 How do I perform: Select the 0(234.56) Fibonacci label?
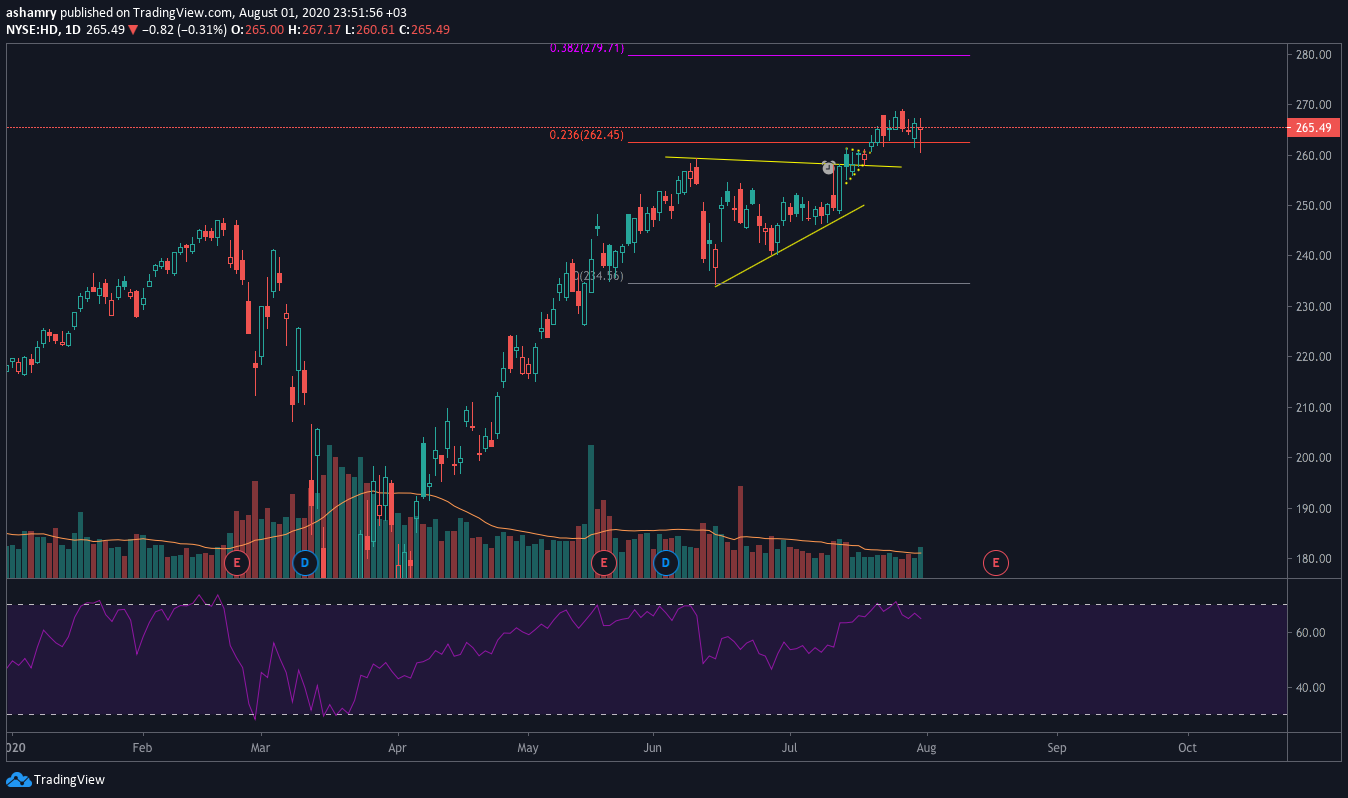click(599, 275)
